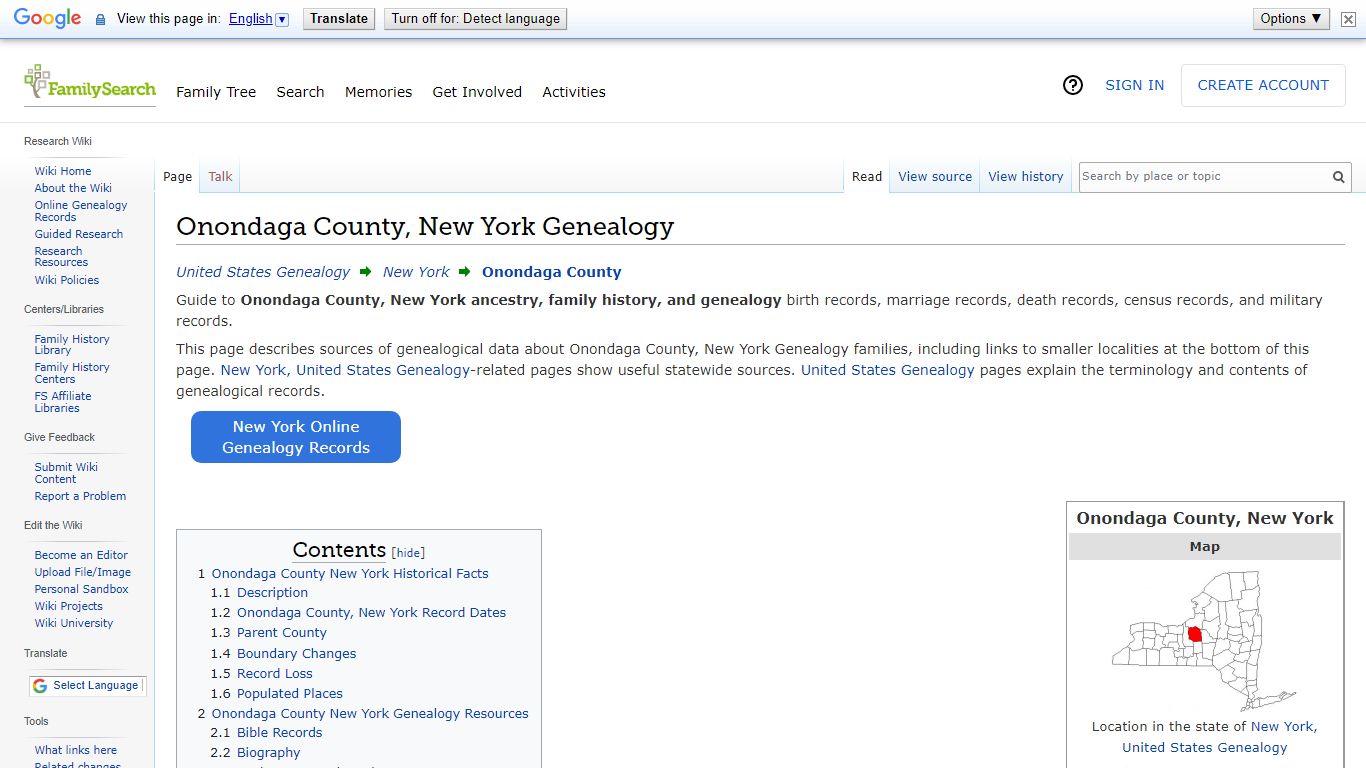
Task: Open Research Resources sidebar link
Action: coord(61,257)
